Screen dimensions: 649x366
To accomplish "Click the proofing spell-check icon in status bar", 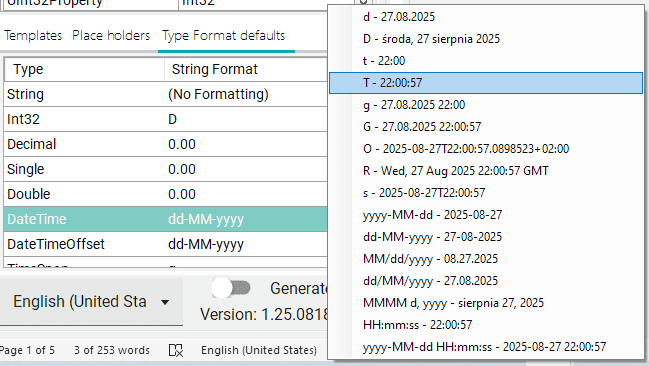I will (176, 350).
